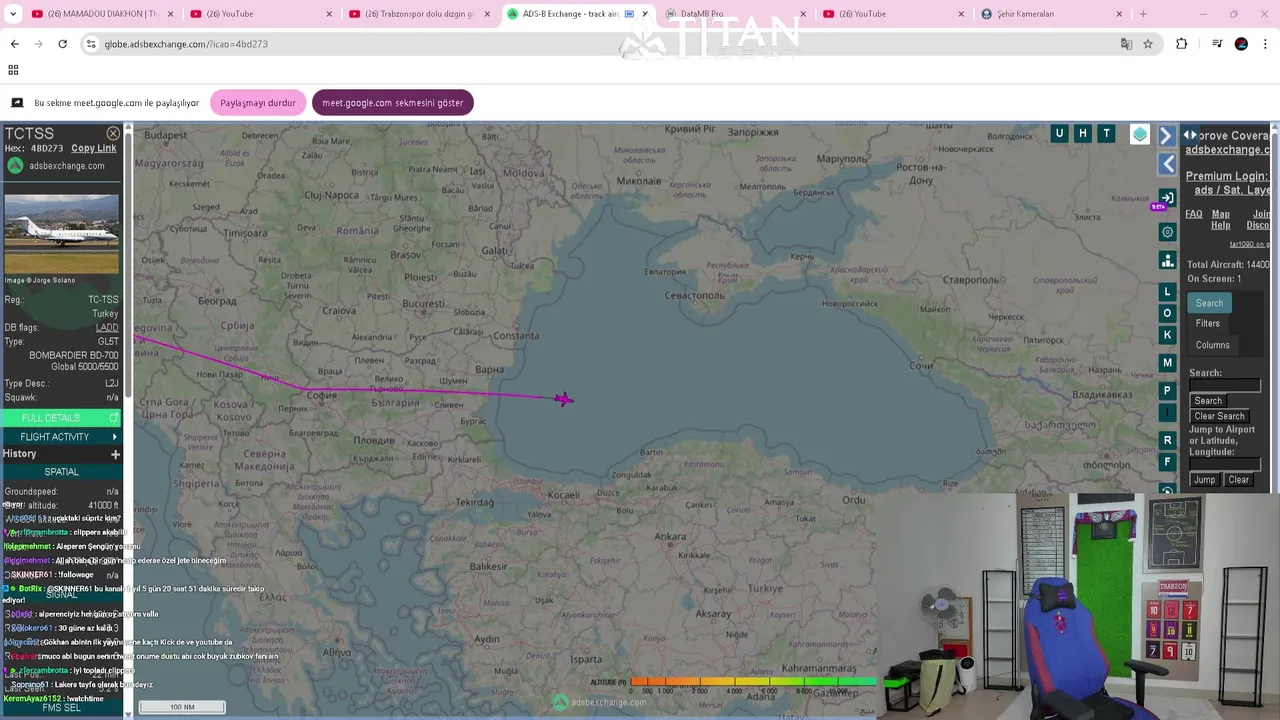This screenshot has height=720, width=1280.
Task: Click the altitude color legend bar
Action: click(x=753, y=682)
